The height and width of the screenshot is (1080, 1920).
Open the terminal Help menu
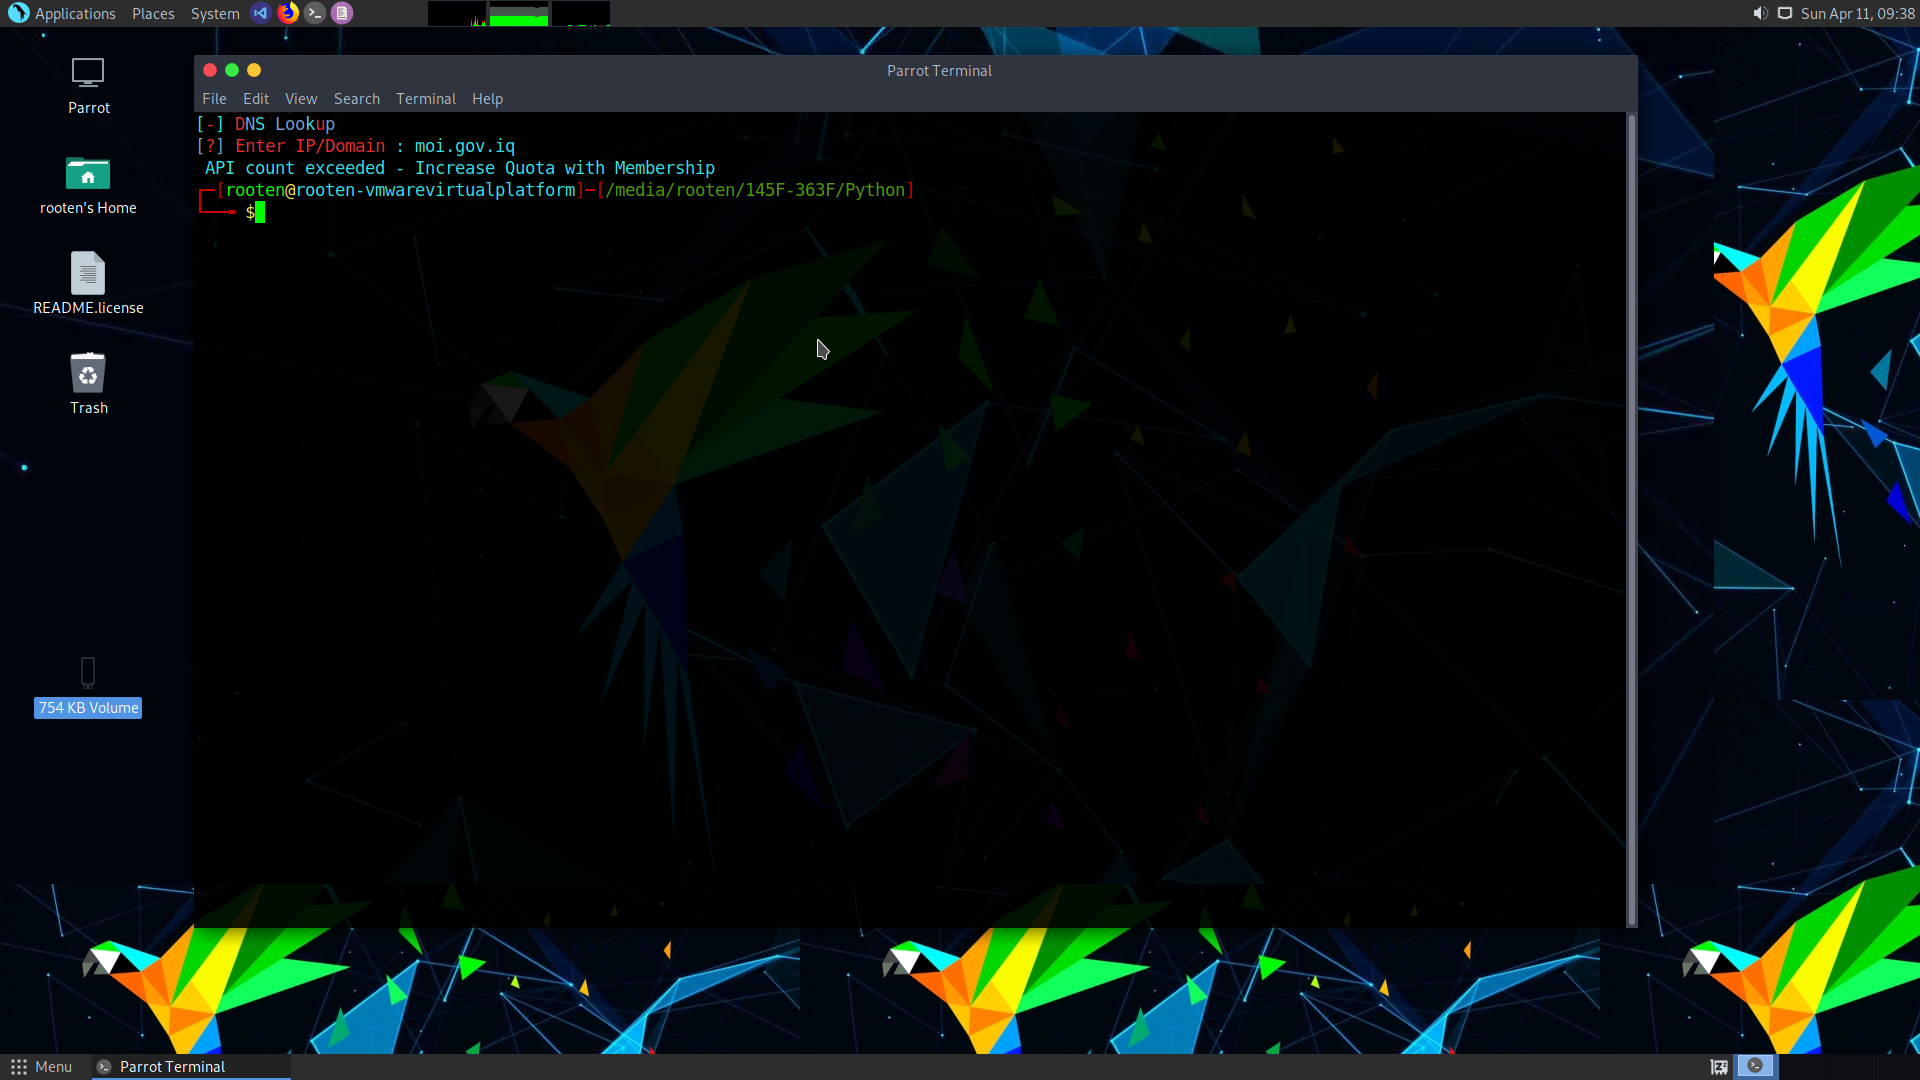[488, 99]
